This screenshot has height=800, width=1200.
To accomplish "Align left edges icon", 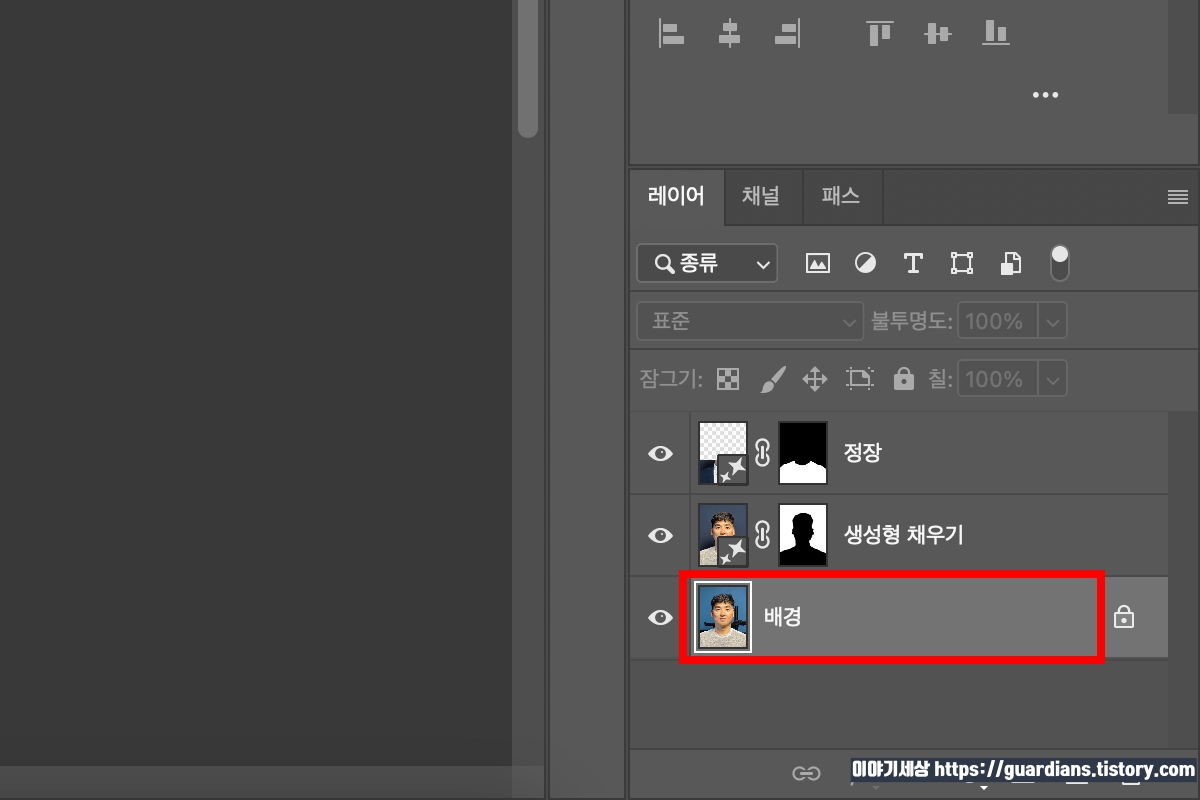I will (671, 33).
